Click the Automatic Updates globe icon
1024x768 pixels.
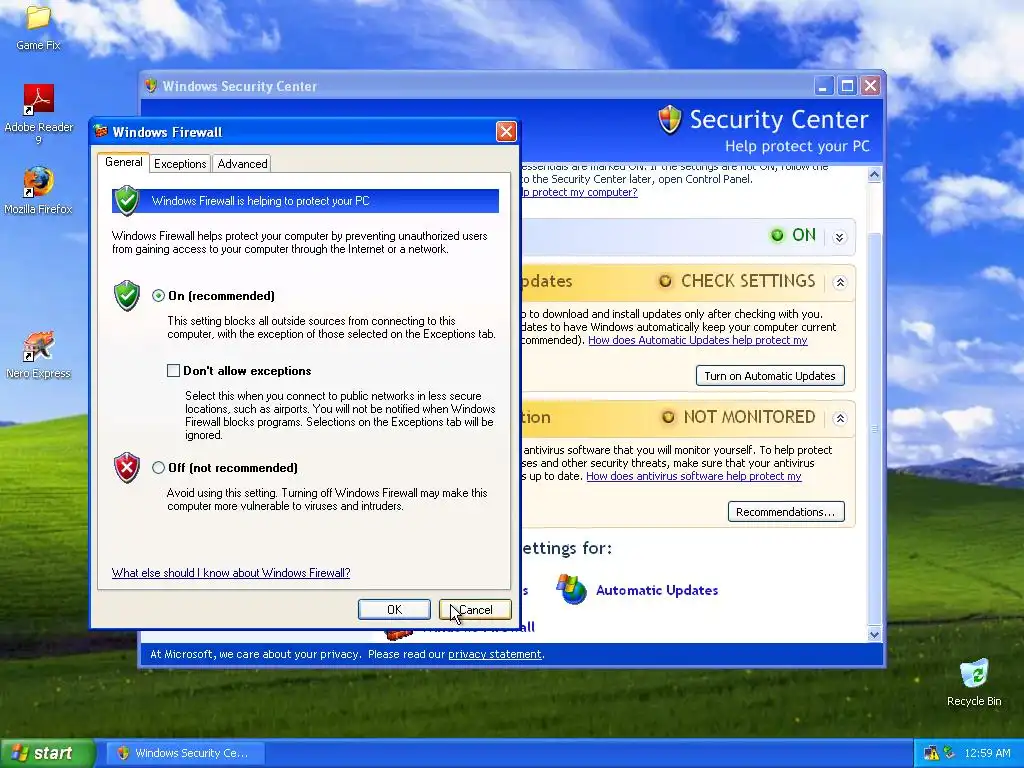pyautogui.click(x=571, y=589)
